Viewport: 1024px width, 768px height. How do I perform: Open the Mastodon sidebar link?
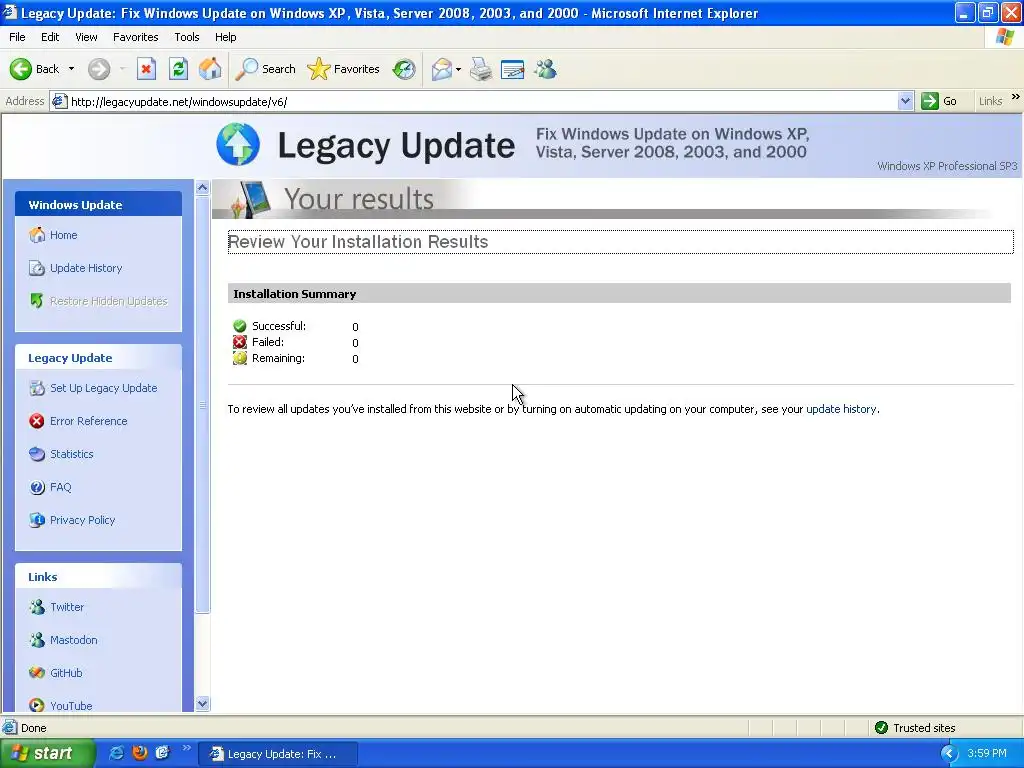73,640
